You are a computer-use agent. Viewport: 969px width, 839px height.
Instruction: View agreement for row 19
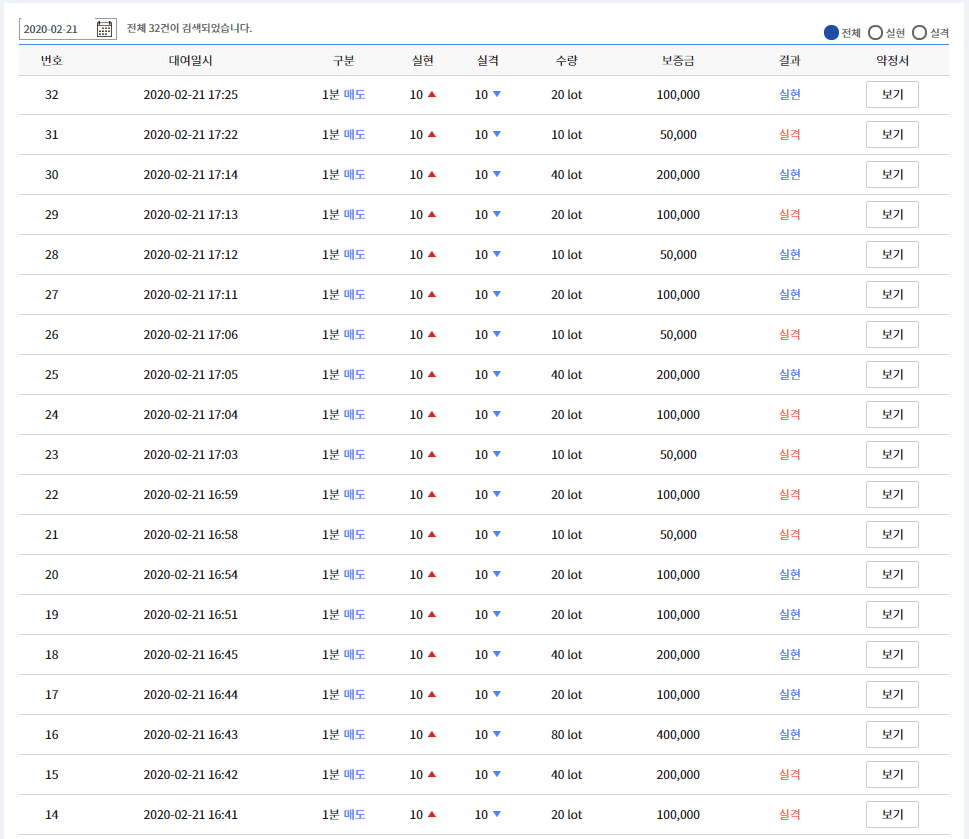(x=892, y=615)
